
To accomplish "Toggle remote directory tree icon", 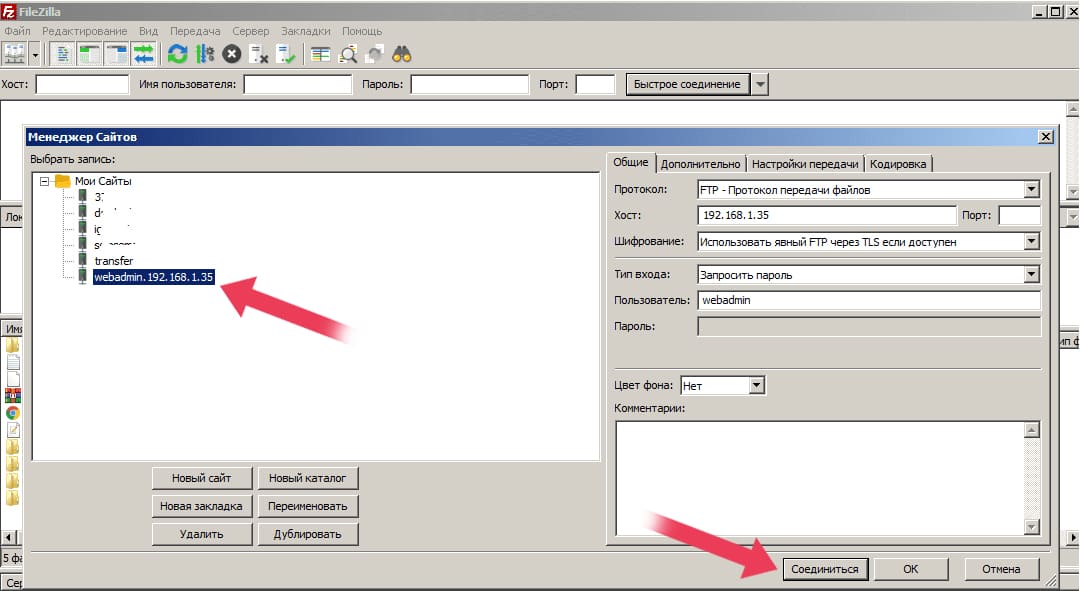I will 116,54.
